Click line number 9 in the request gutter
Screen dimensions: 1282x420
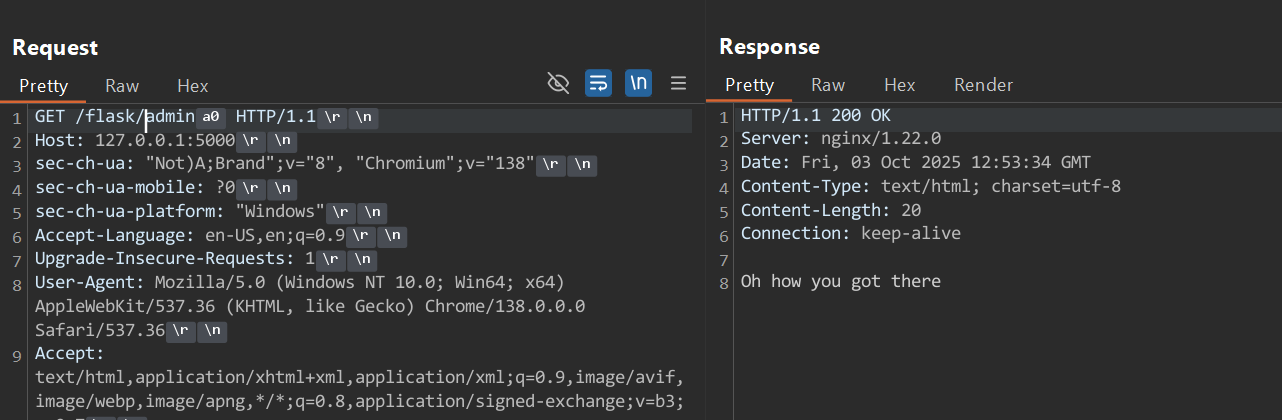point(15,354)
